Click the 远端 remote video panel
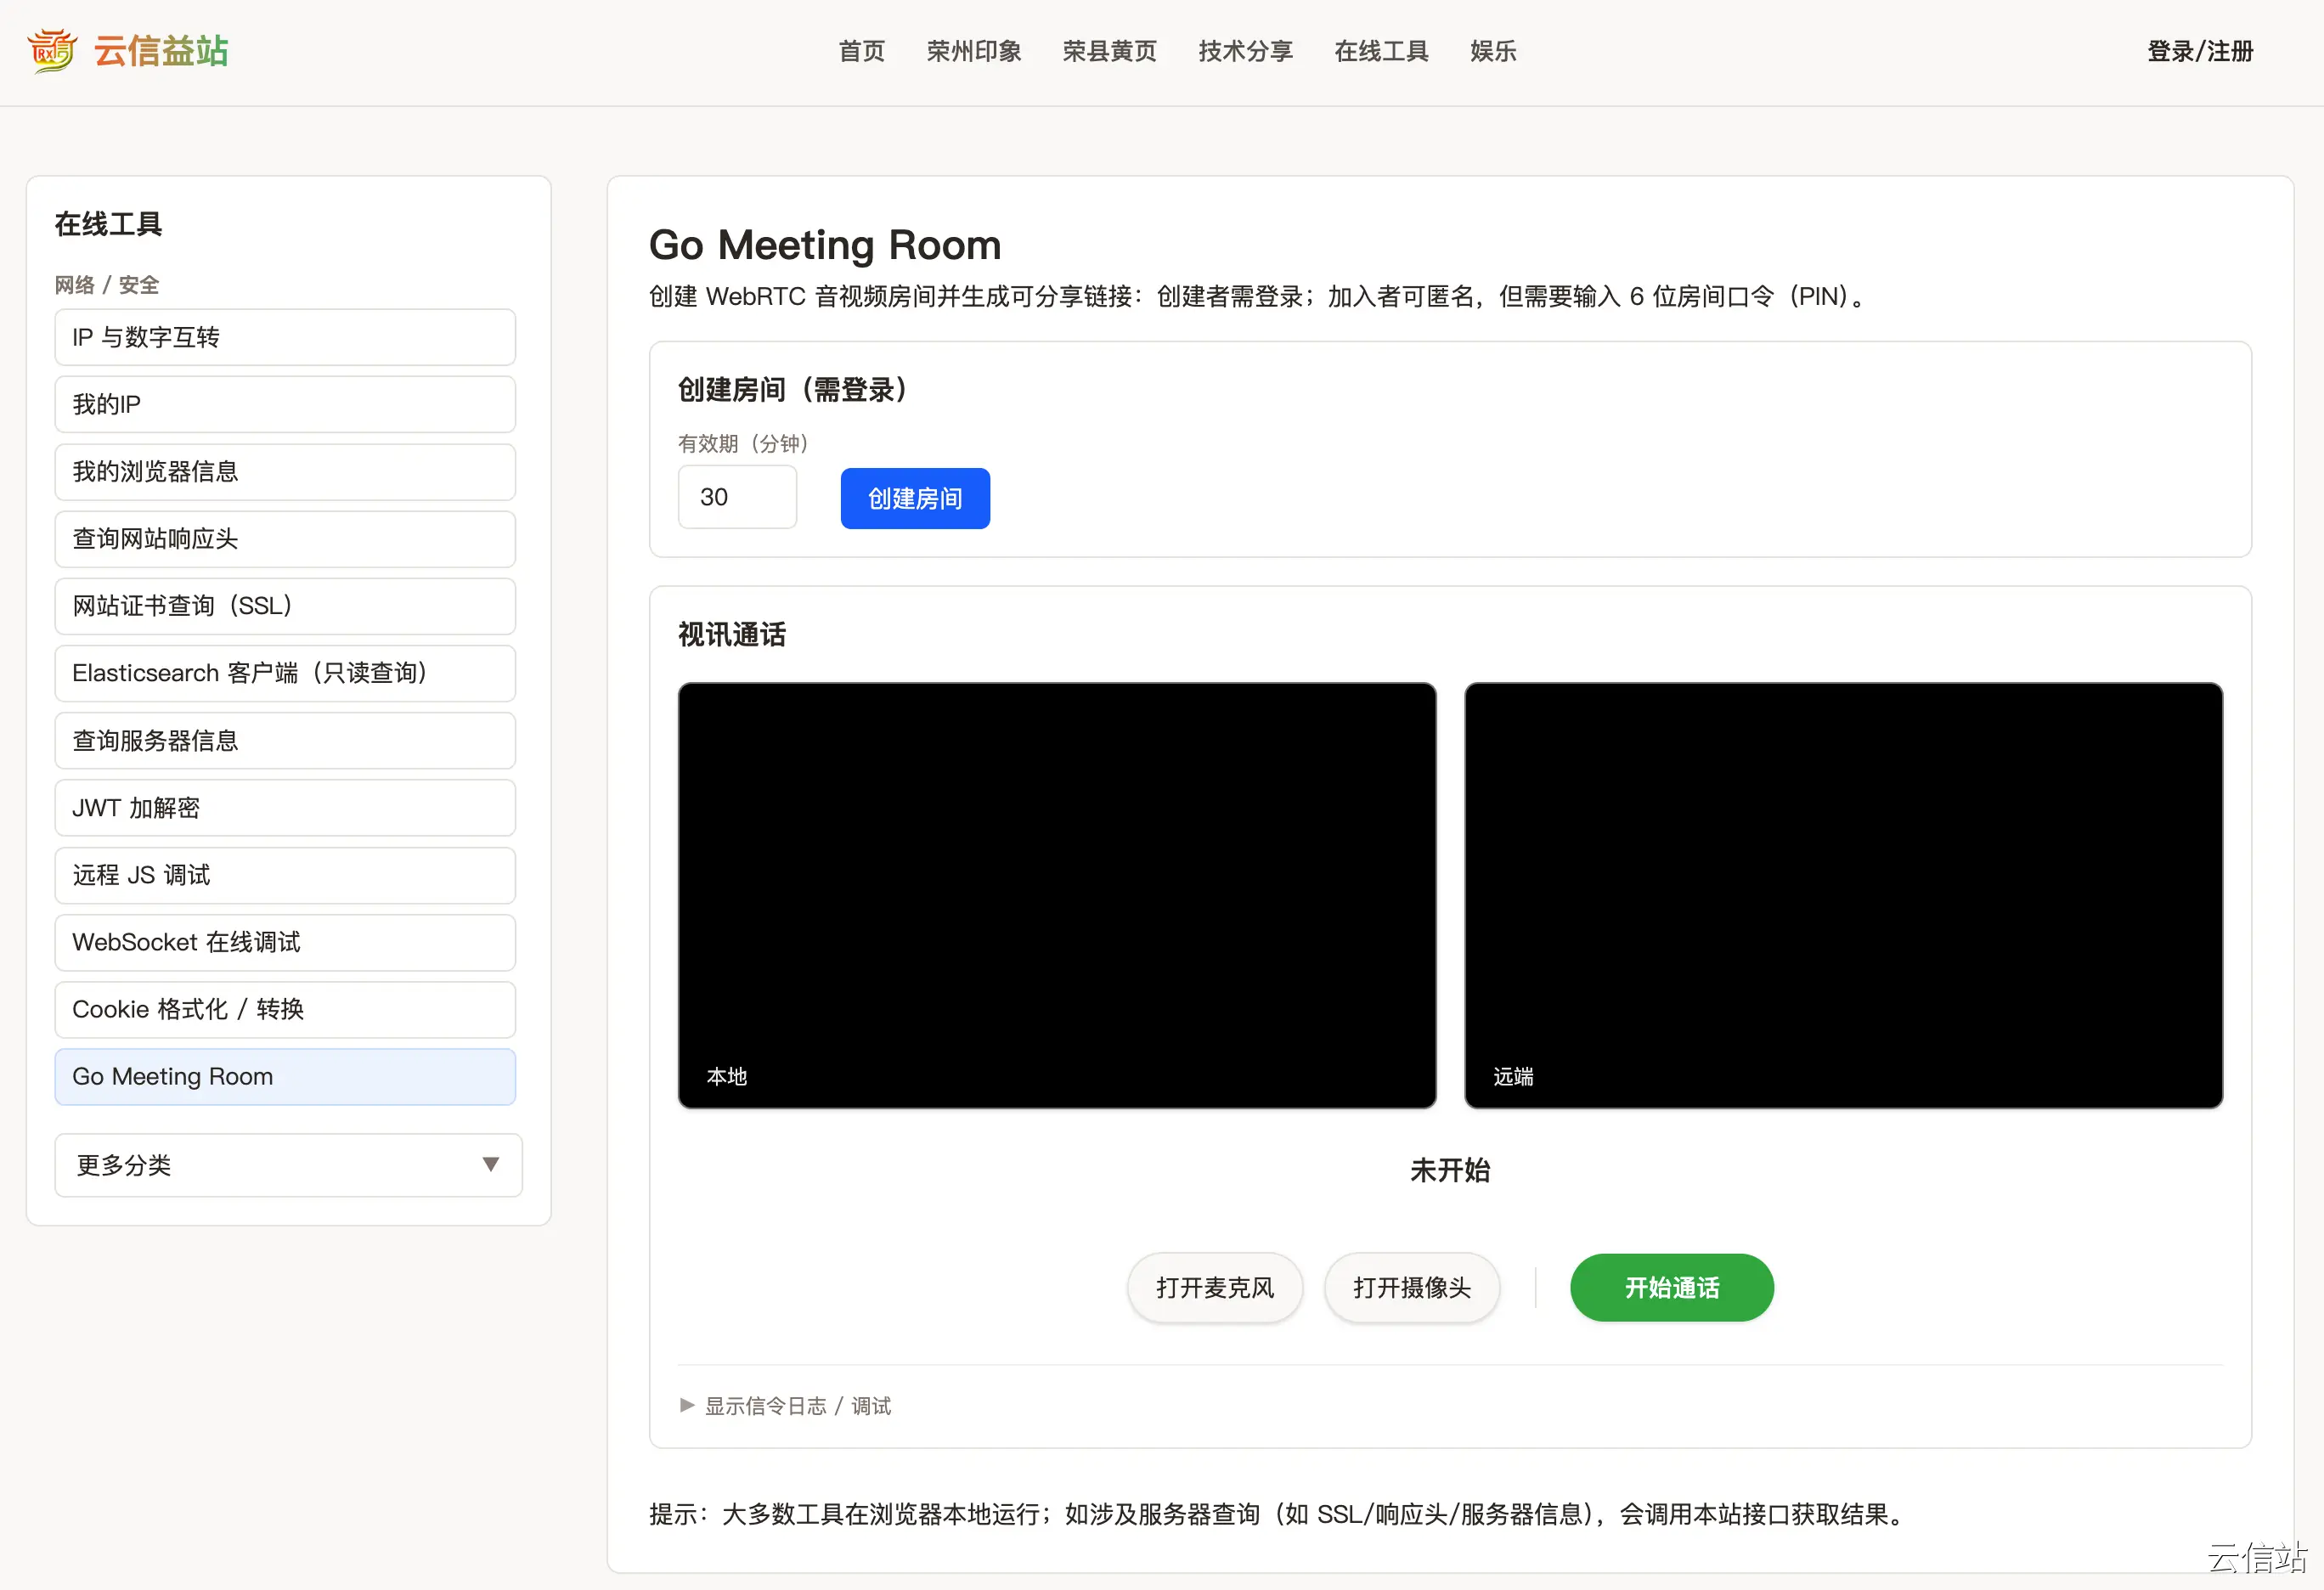The image size is (2324, 1590). coord(1842,894)
